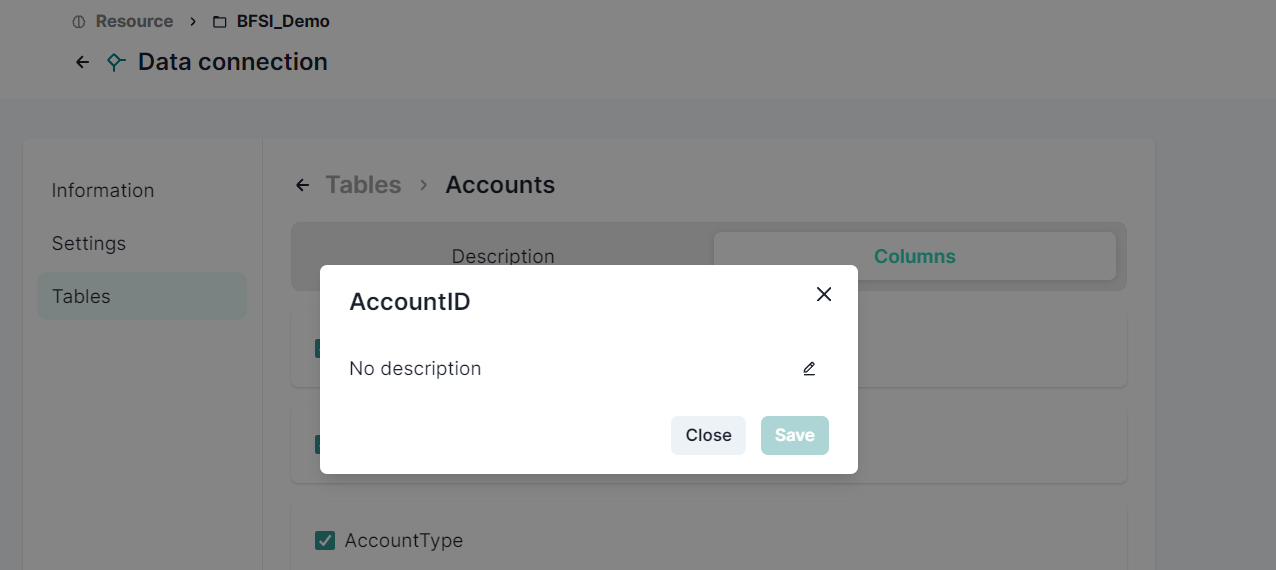Open the BFSI_Demo breadcrumb link
This screenshot has width=1276, height=570.
click(x=283, y=22)
